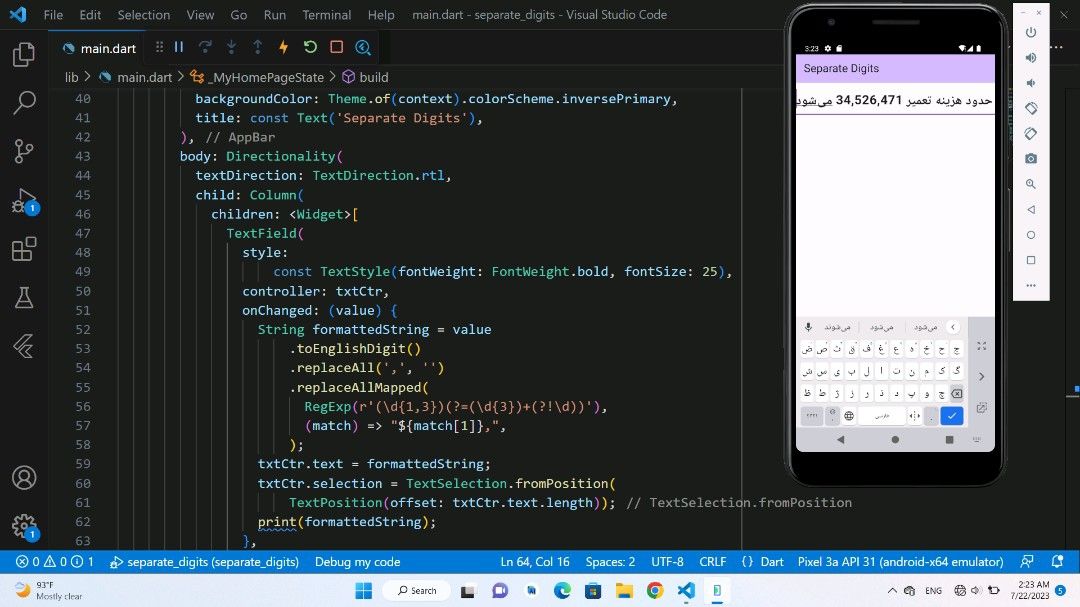Viewport: 1080px width, 607px height.
Task: Click the emulator power button
Action: [1031, 32]
